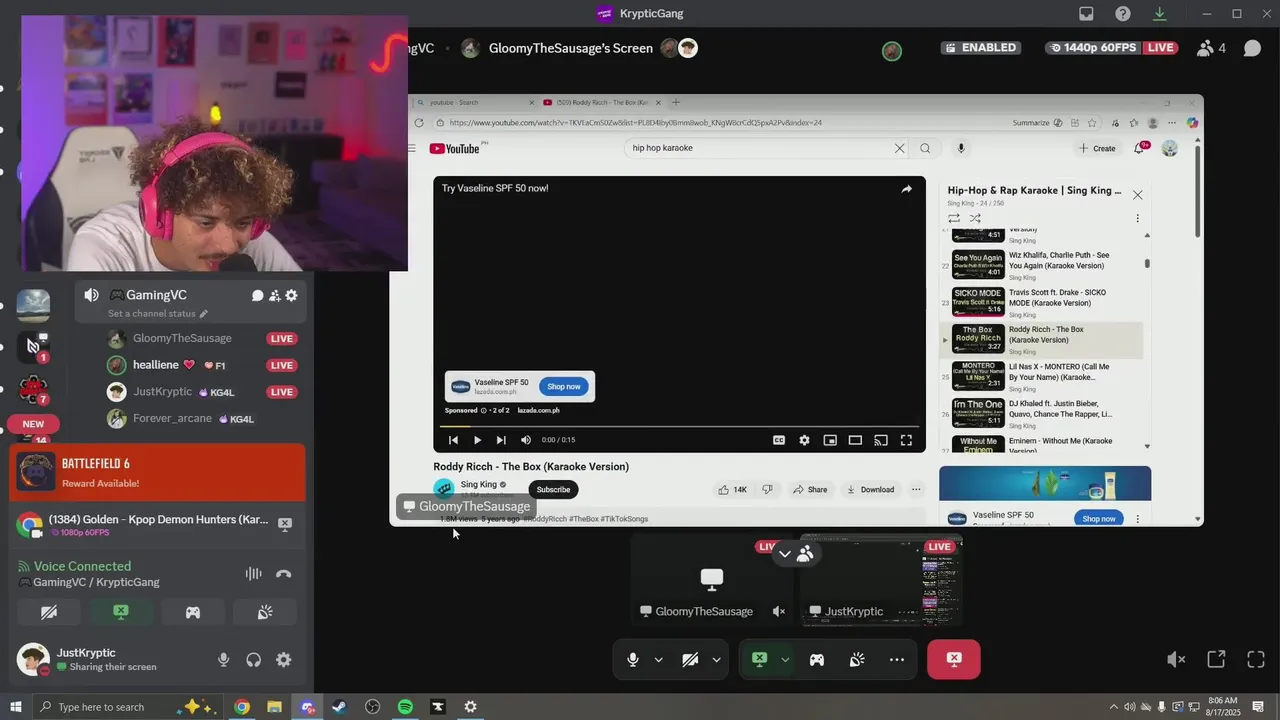Open Steam from the Windows taskbar
1280x720 pixels.
click(340, 707)
